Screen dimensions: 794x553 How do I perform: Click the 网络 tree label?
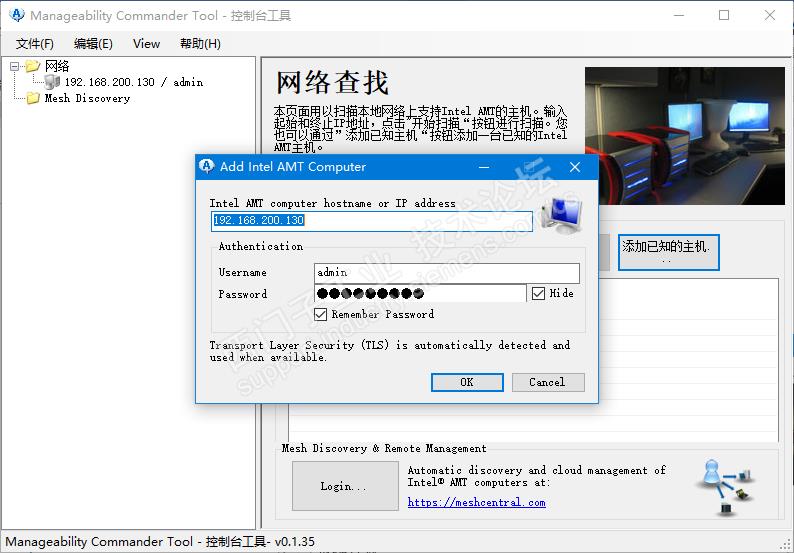click(x=57, y=66)
